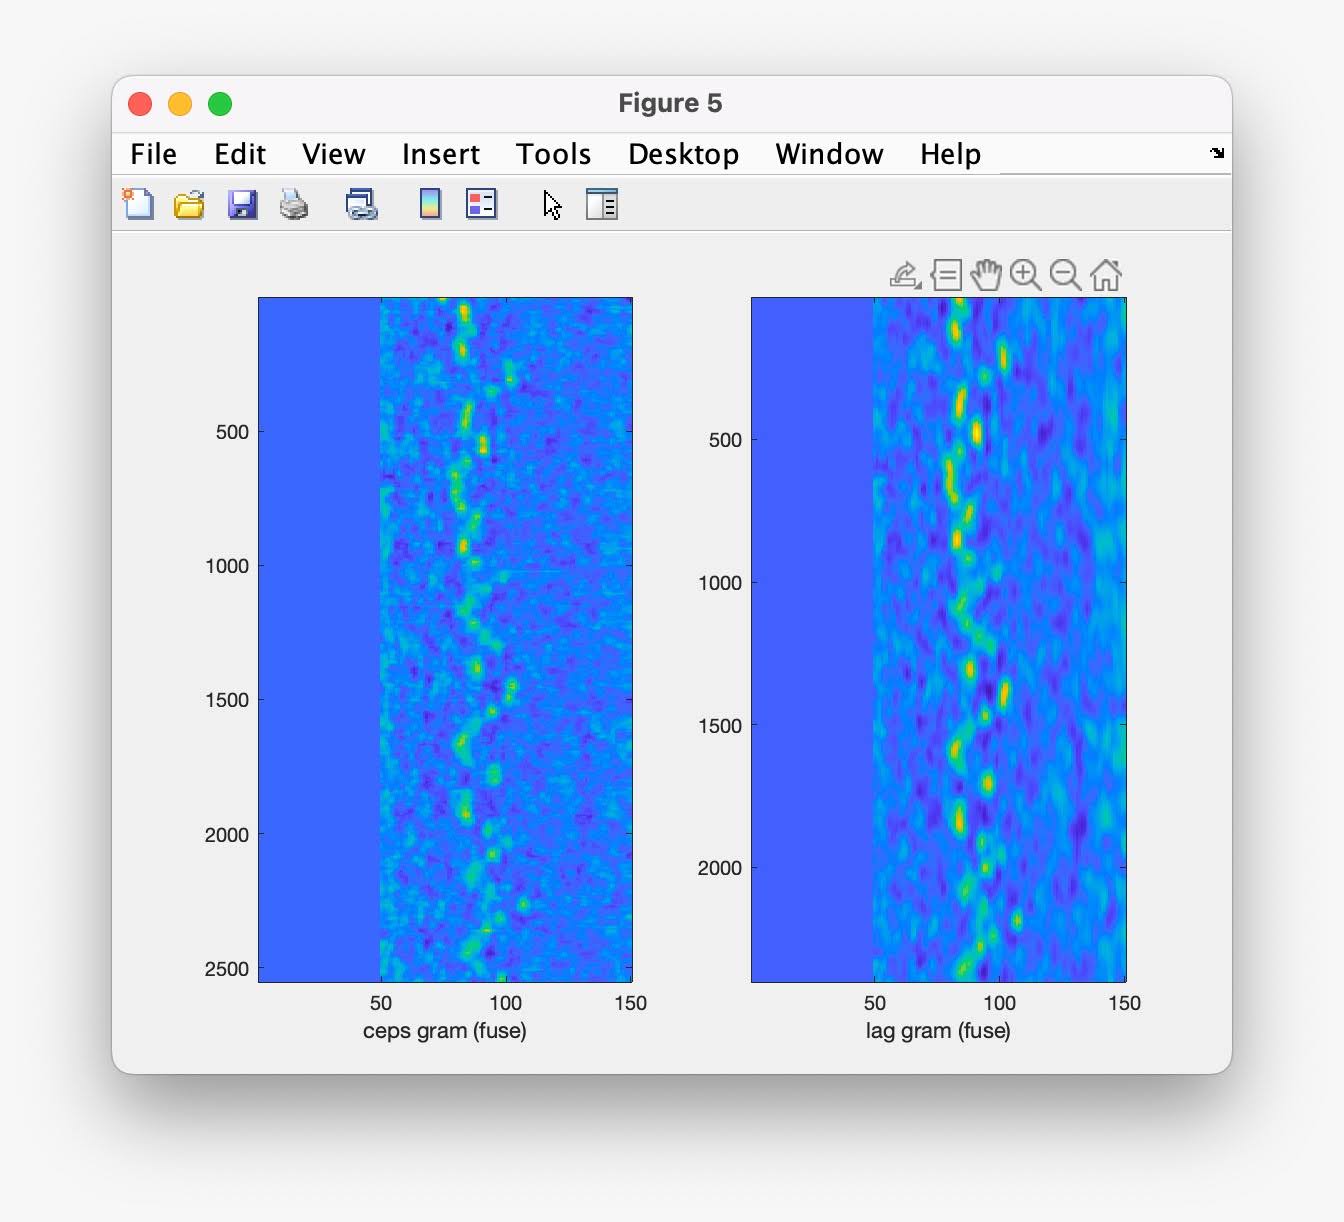This screenshot has width=1344, height=1222.
Task: Open a file with the folder icon
Action: click(x=189, y=205)
